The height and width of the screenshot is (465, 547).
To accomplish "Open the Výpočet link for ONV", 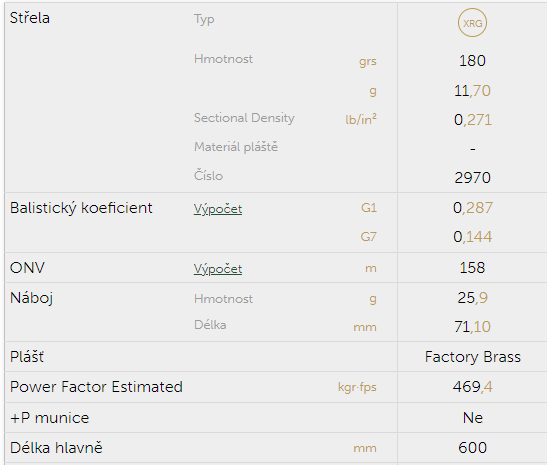I will (x=218, y=269).
